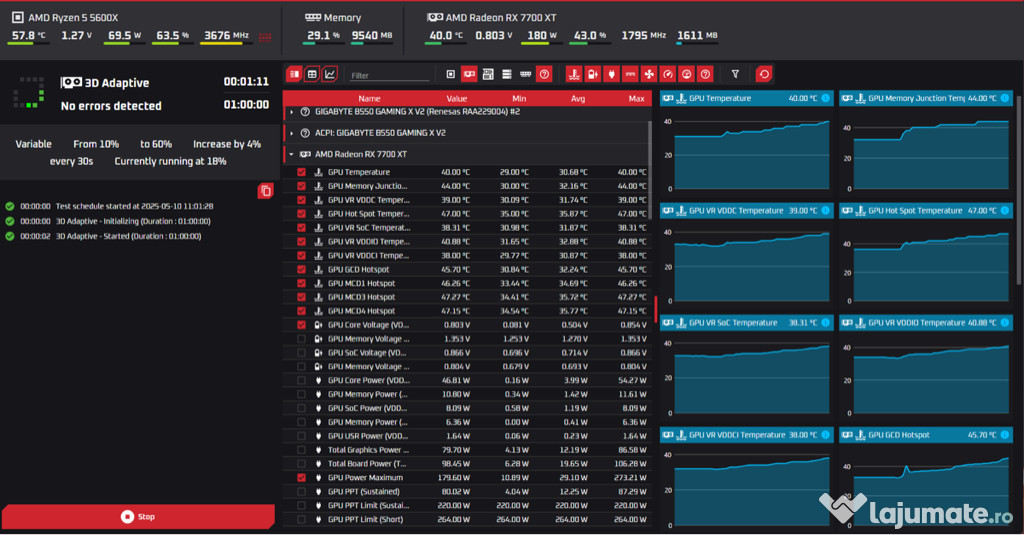Click the GPU MCD3 Hotspot row name
Image resolution: width=1024 pixels, height=535 pixels.
click(x=361, y=297)
